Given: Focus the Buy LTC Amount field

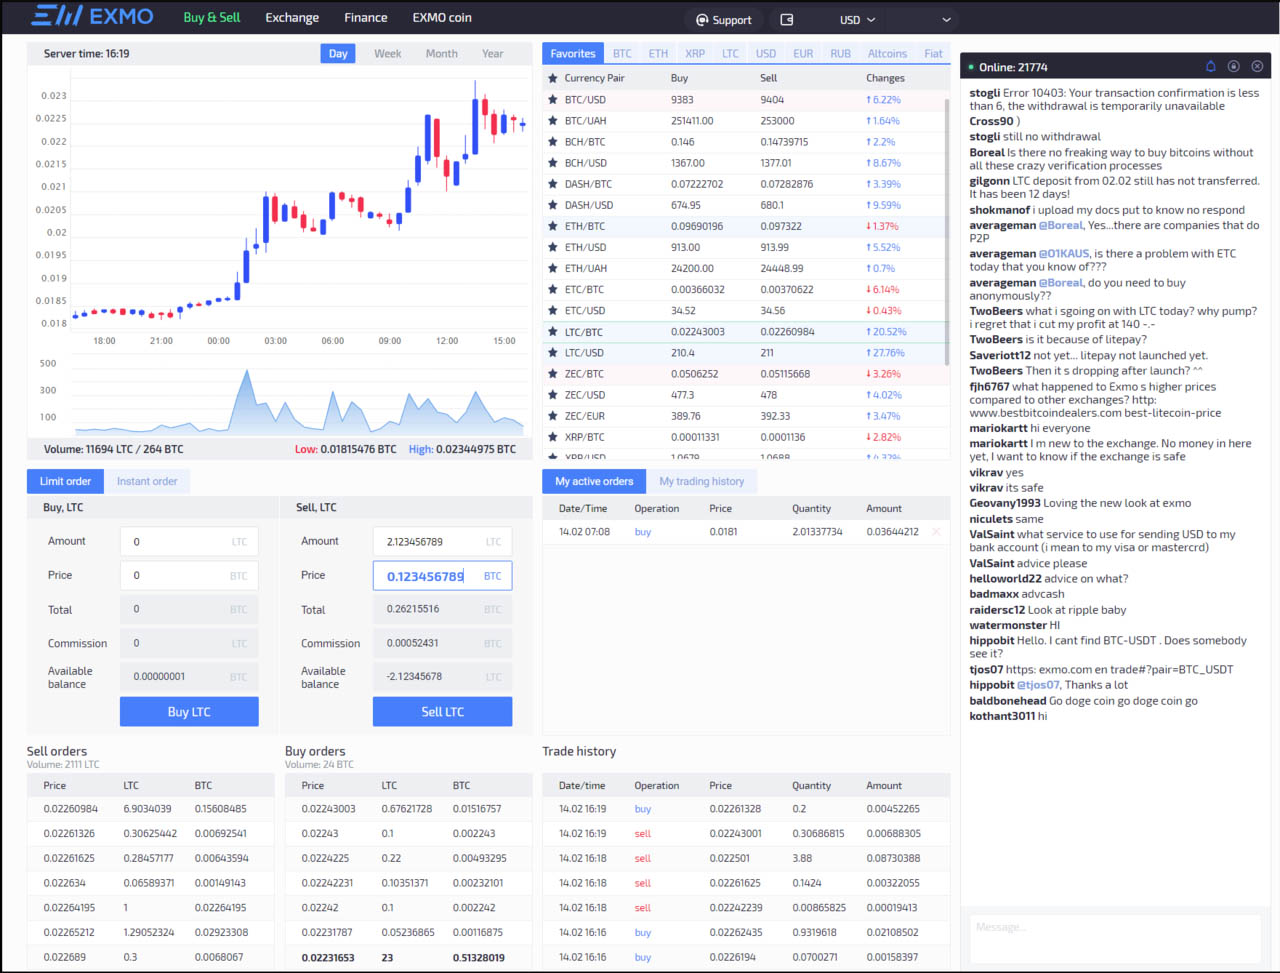Looking at the screenshot, I should tap(189, 541).
